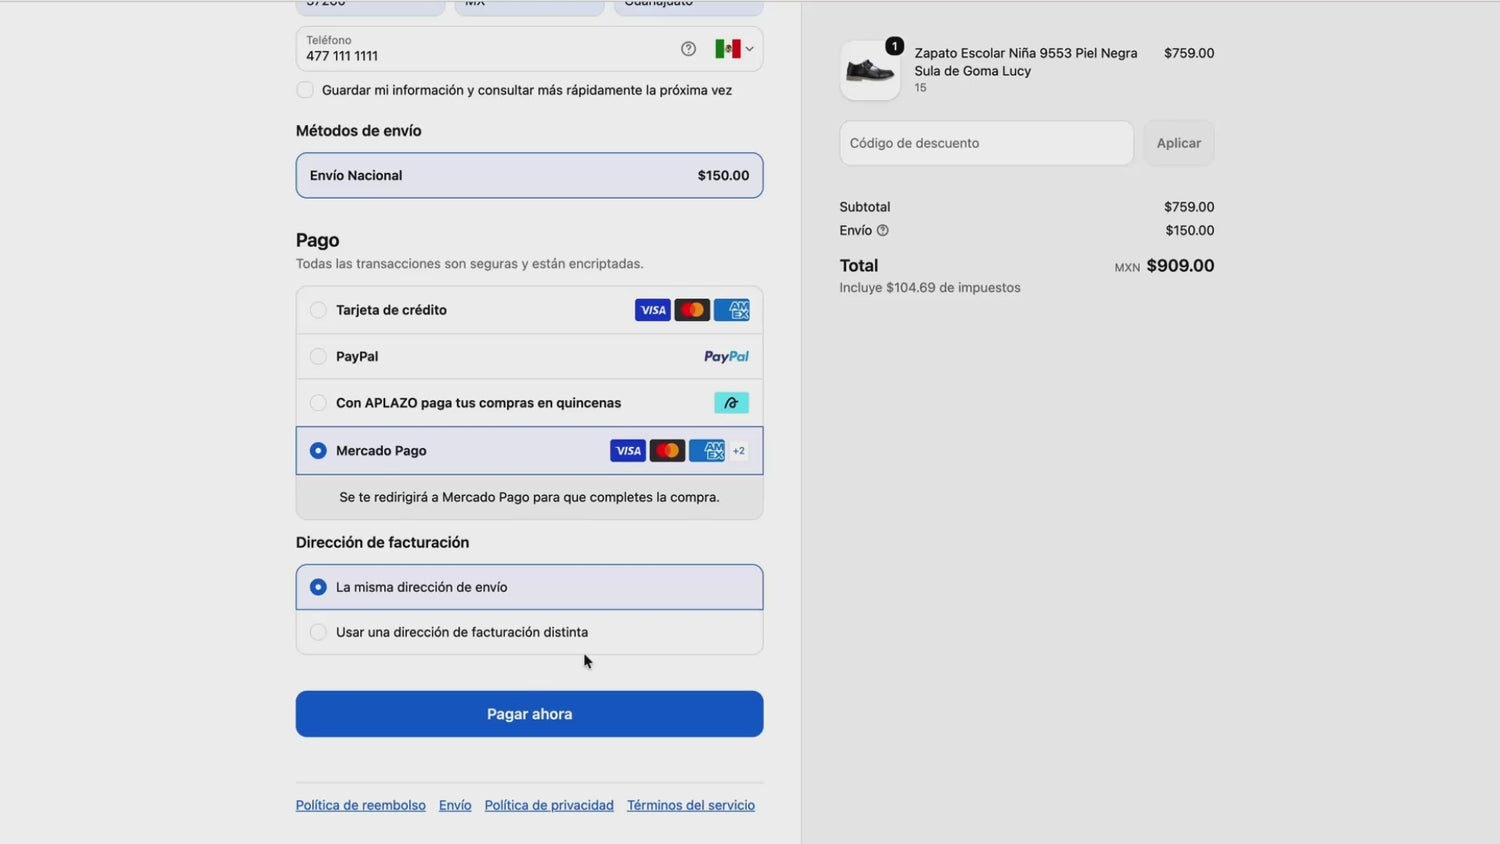Screen dimensions: 1500x844
Task: Click the Aplicar discount button
Action: (x=1179, y=143)
